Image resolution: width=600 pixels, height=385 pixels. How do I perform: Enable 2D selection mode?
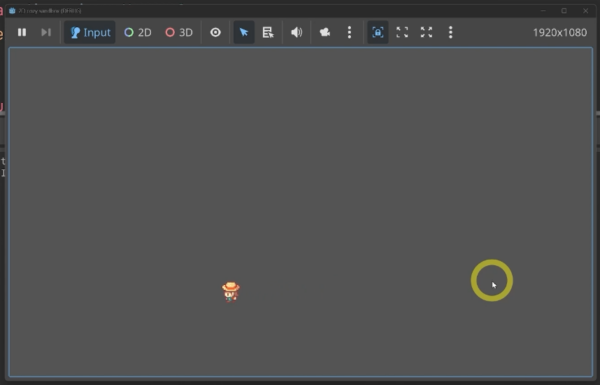point(138,33)
